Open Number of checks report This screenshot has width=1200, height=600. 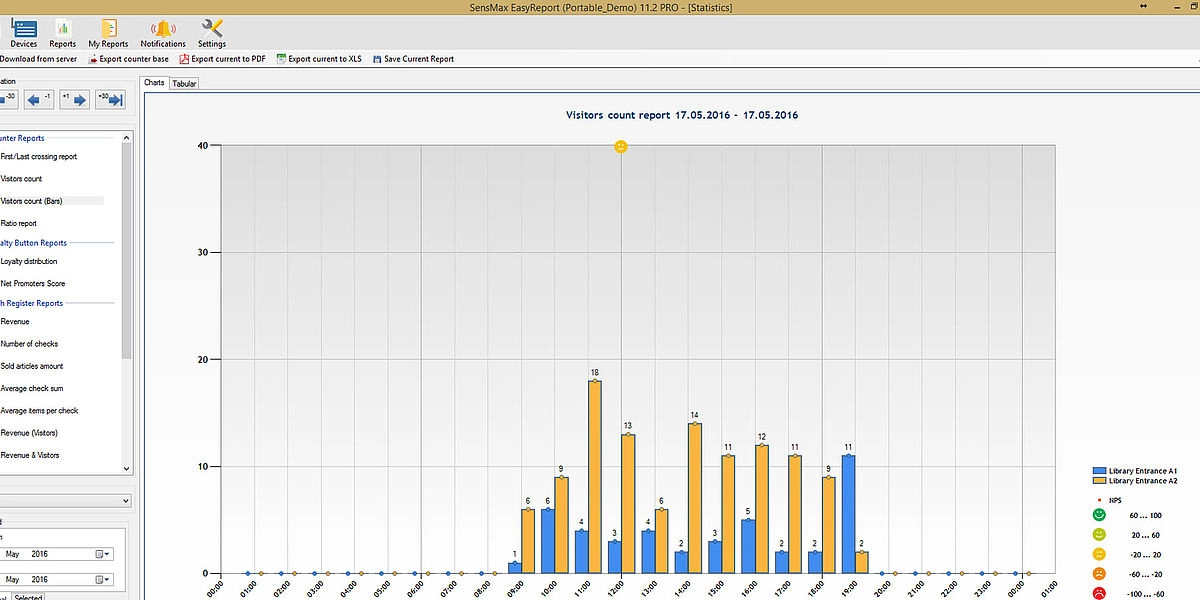pyautogui.click(x=29, y=344)
